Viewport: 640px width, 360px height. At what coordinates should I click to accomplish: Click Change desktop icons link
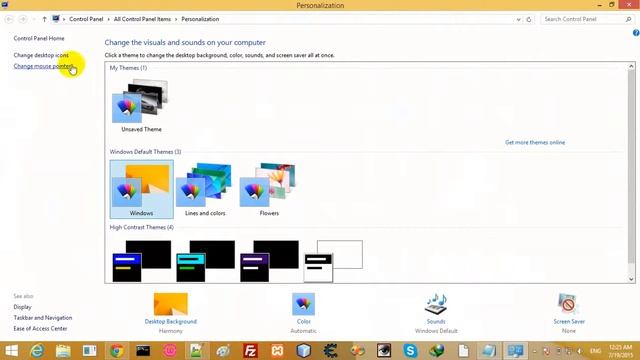click(41, 55)
